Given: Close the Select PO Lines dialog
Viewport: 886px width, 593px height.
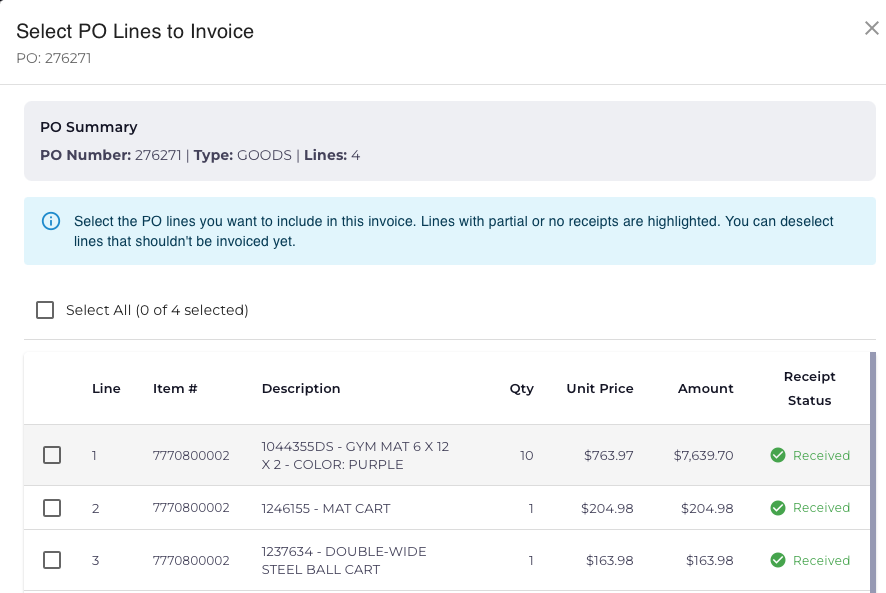Looking at the screenshot, I should pyautogui.click(x=871, y=28).
